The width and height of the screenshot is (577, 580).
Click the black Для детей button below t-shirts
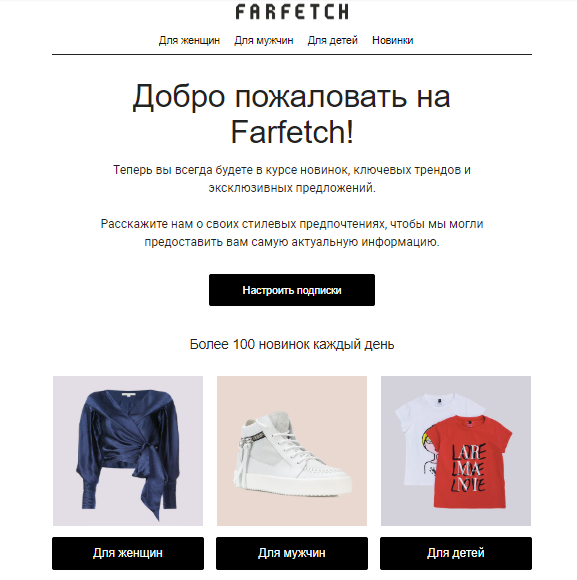point(456,553)
